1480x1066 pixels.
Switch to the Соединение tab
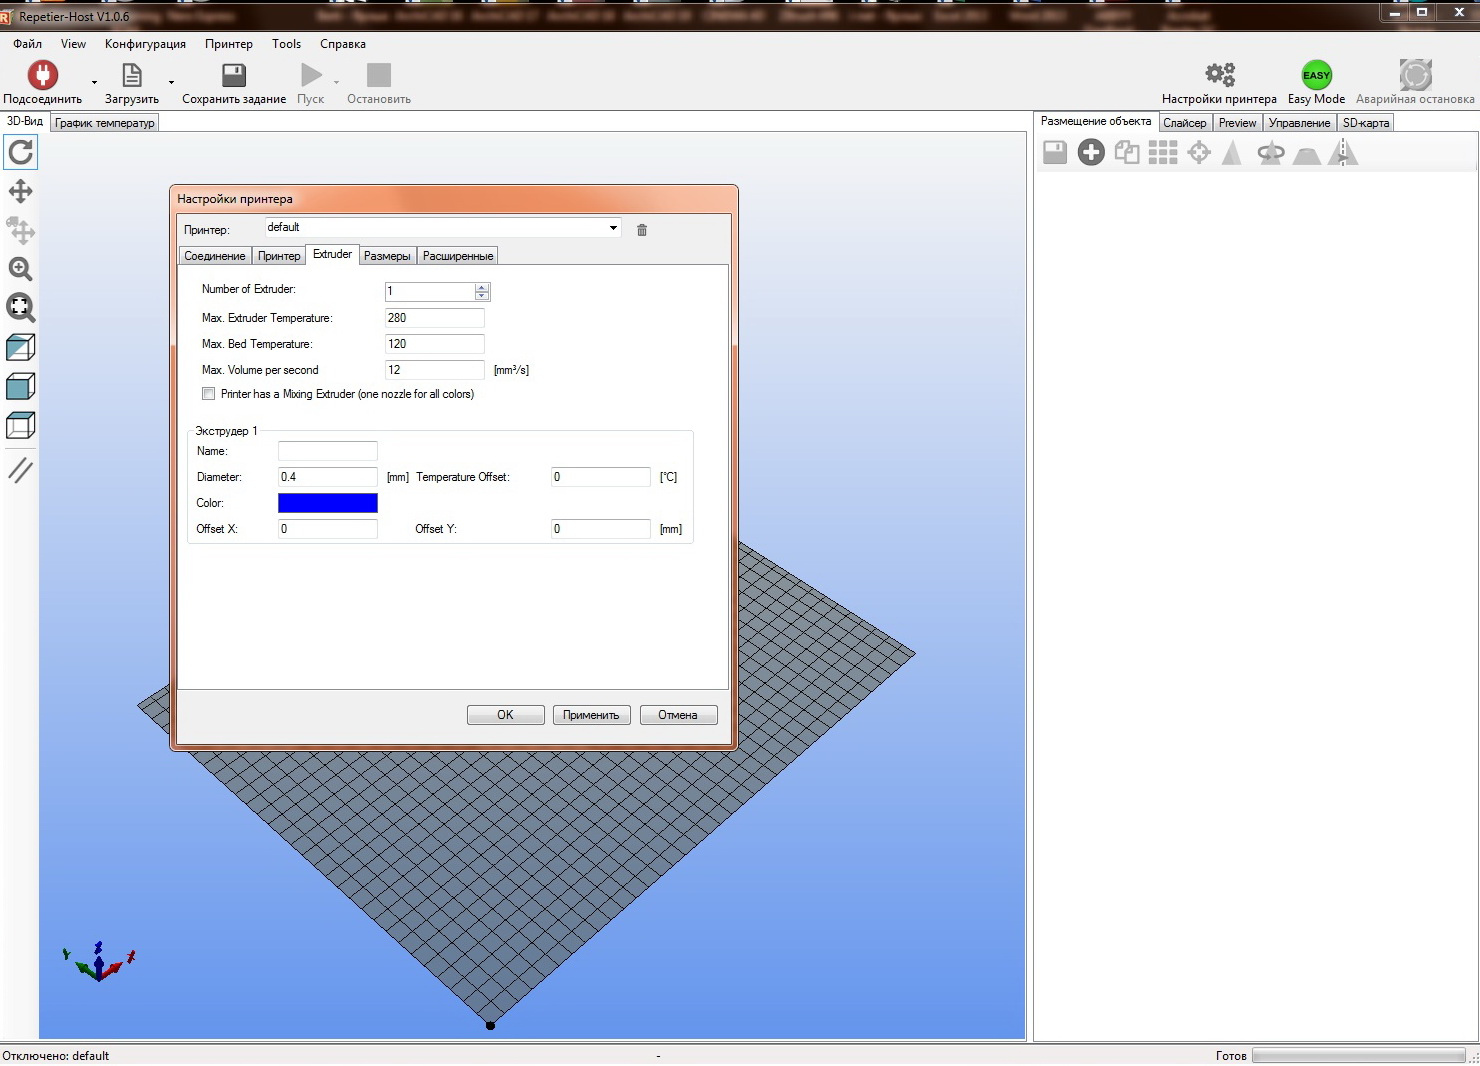pyautogui.click(x=215, y=256)
